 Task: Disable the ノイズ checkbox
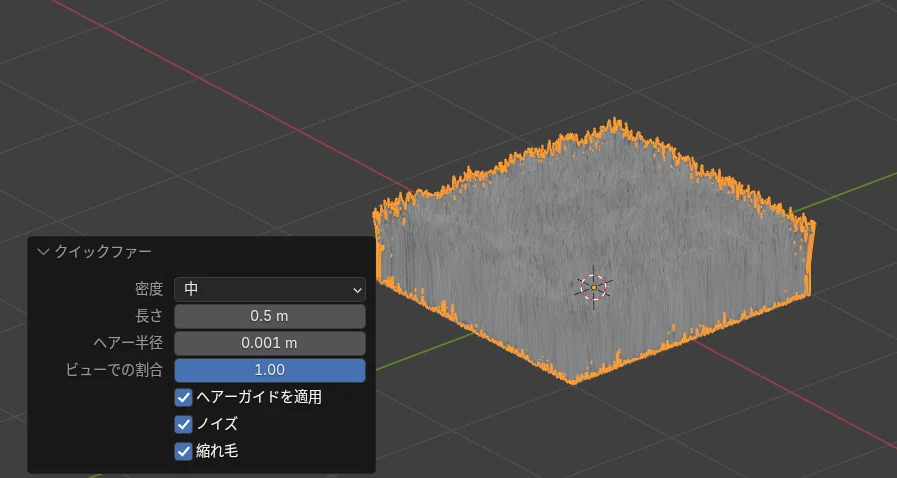184,424
